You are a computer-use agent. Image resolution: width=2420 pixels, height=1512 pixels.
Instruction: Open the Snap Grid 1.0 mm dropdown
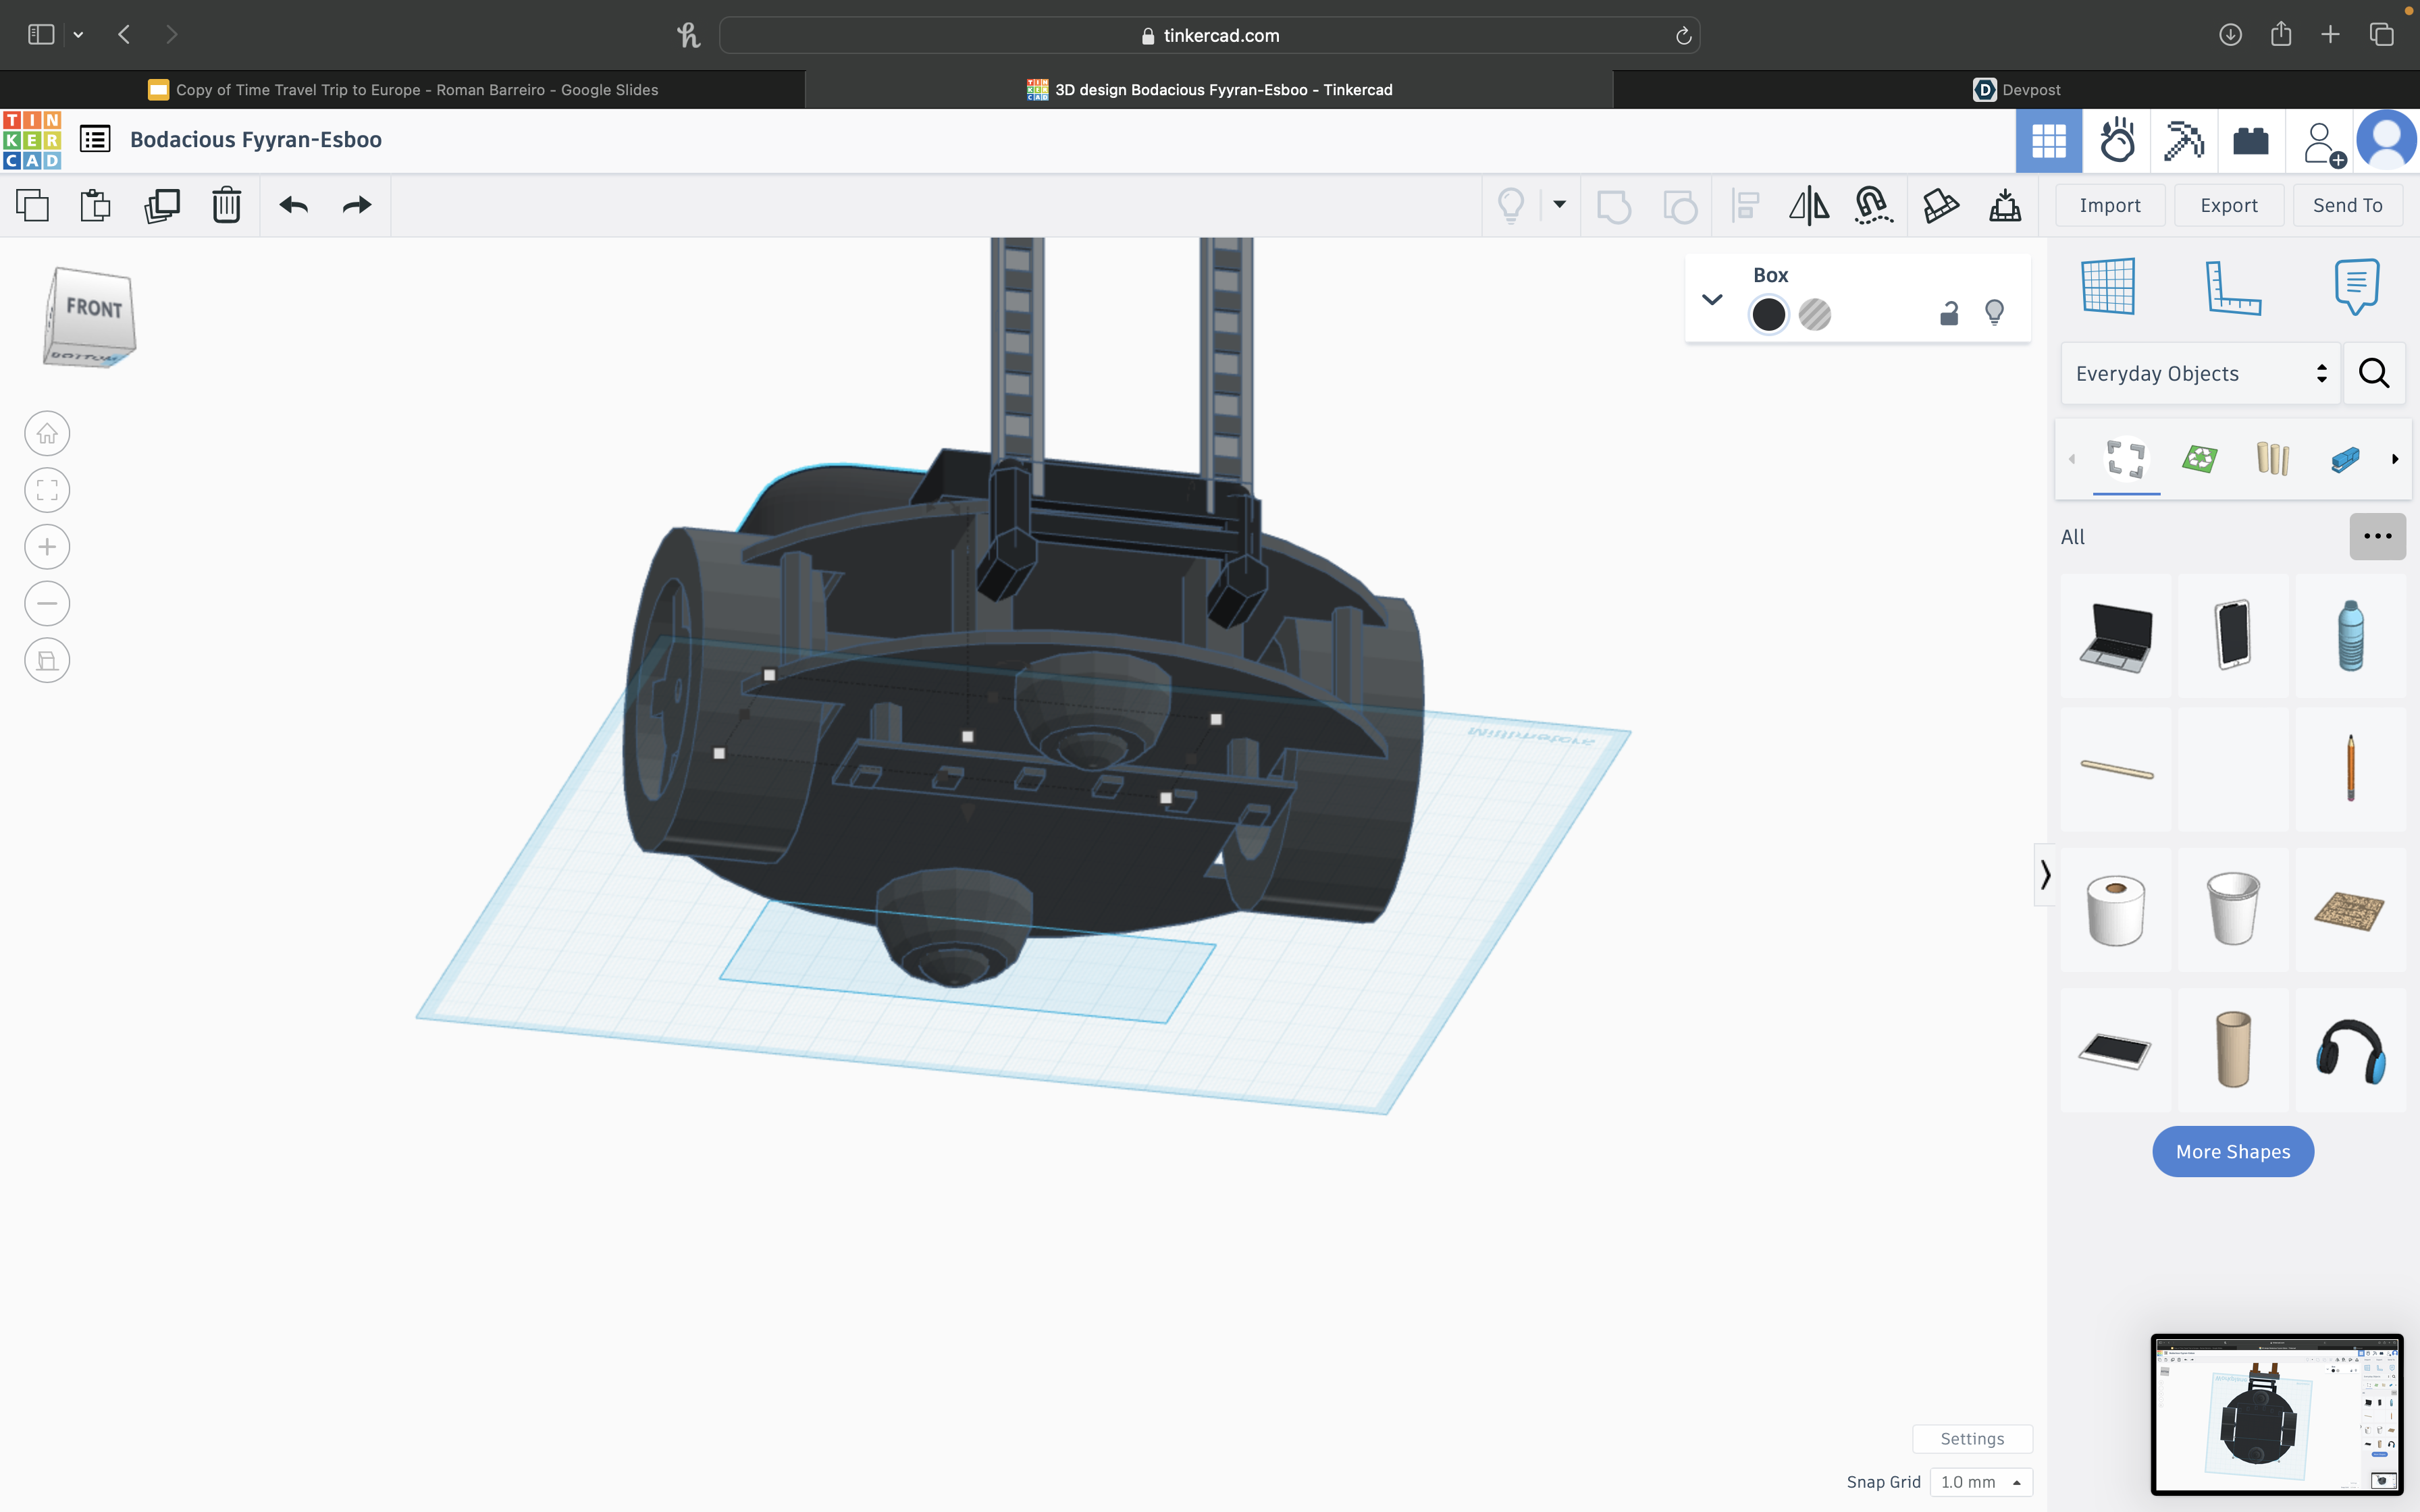click(x=1980, y=1482)
